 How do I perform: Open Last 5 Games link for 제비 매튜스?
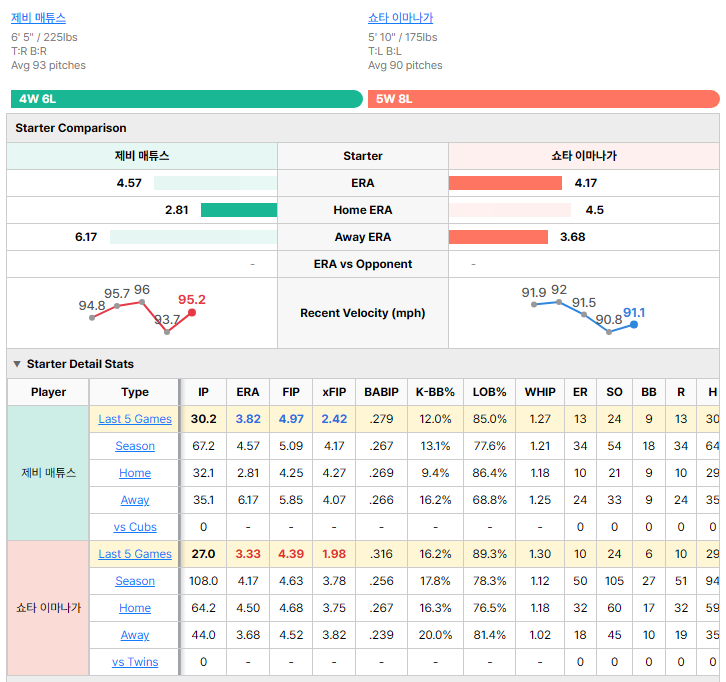coord(135,419)
